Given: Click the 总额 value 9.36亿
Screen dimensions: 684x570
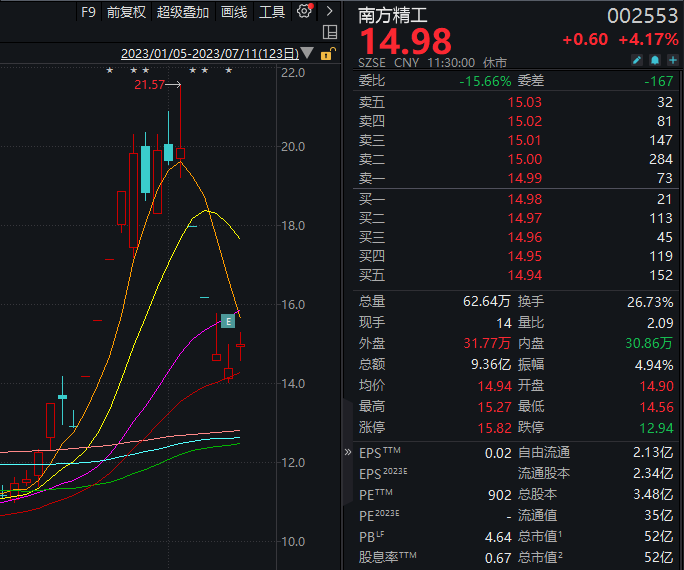Looking at the screenshot, I should (491, 364).
